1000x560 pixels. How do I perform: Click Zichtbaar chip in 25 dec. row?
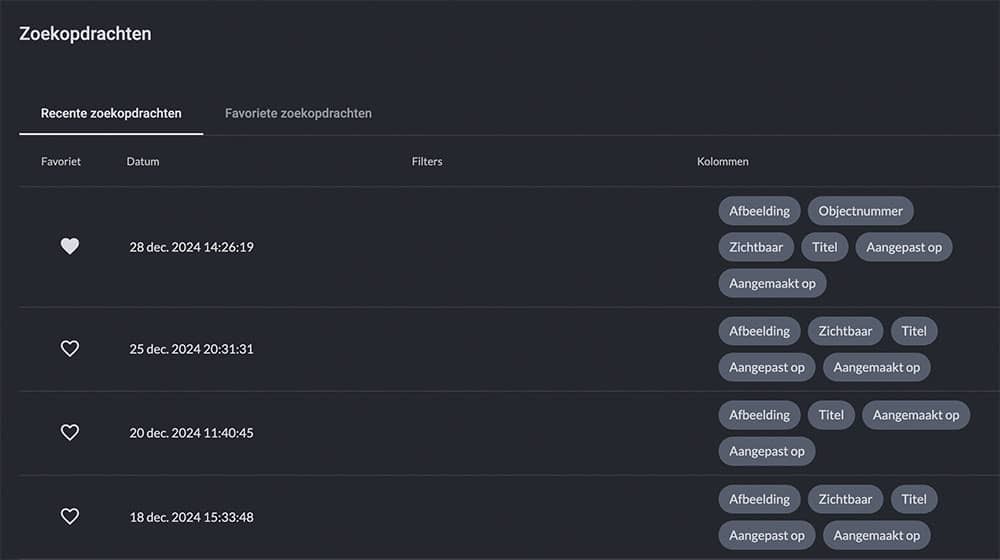click(x=845, y=331)
